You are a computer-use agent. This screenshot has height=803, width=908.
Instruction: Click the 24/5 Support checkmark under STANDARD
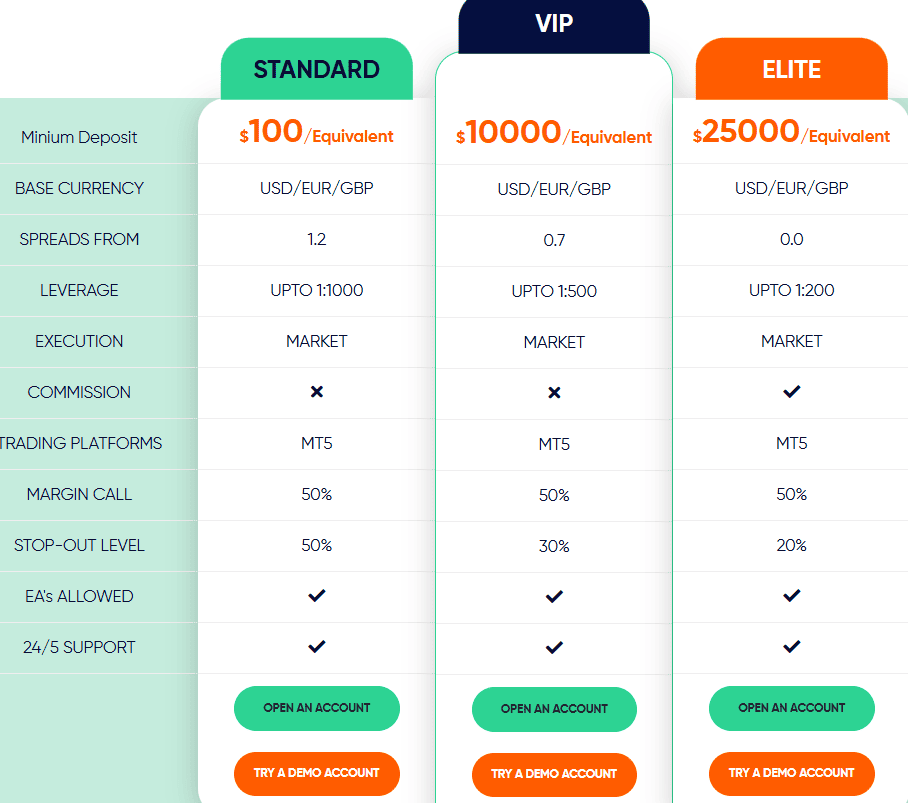click(x=316, y=647)
